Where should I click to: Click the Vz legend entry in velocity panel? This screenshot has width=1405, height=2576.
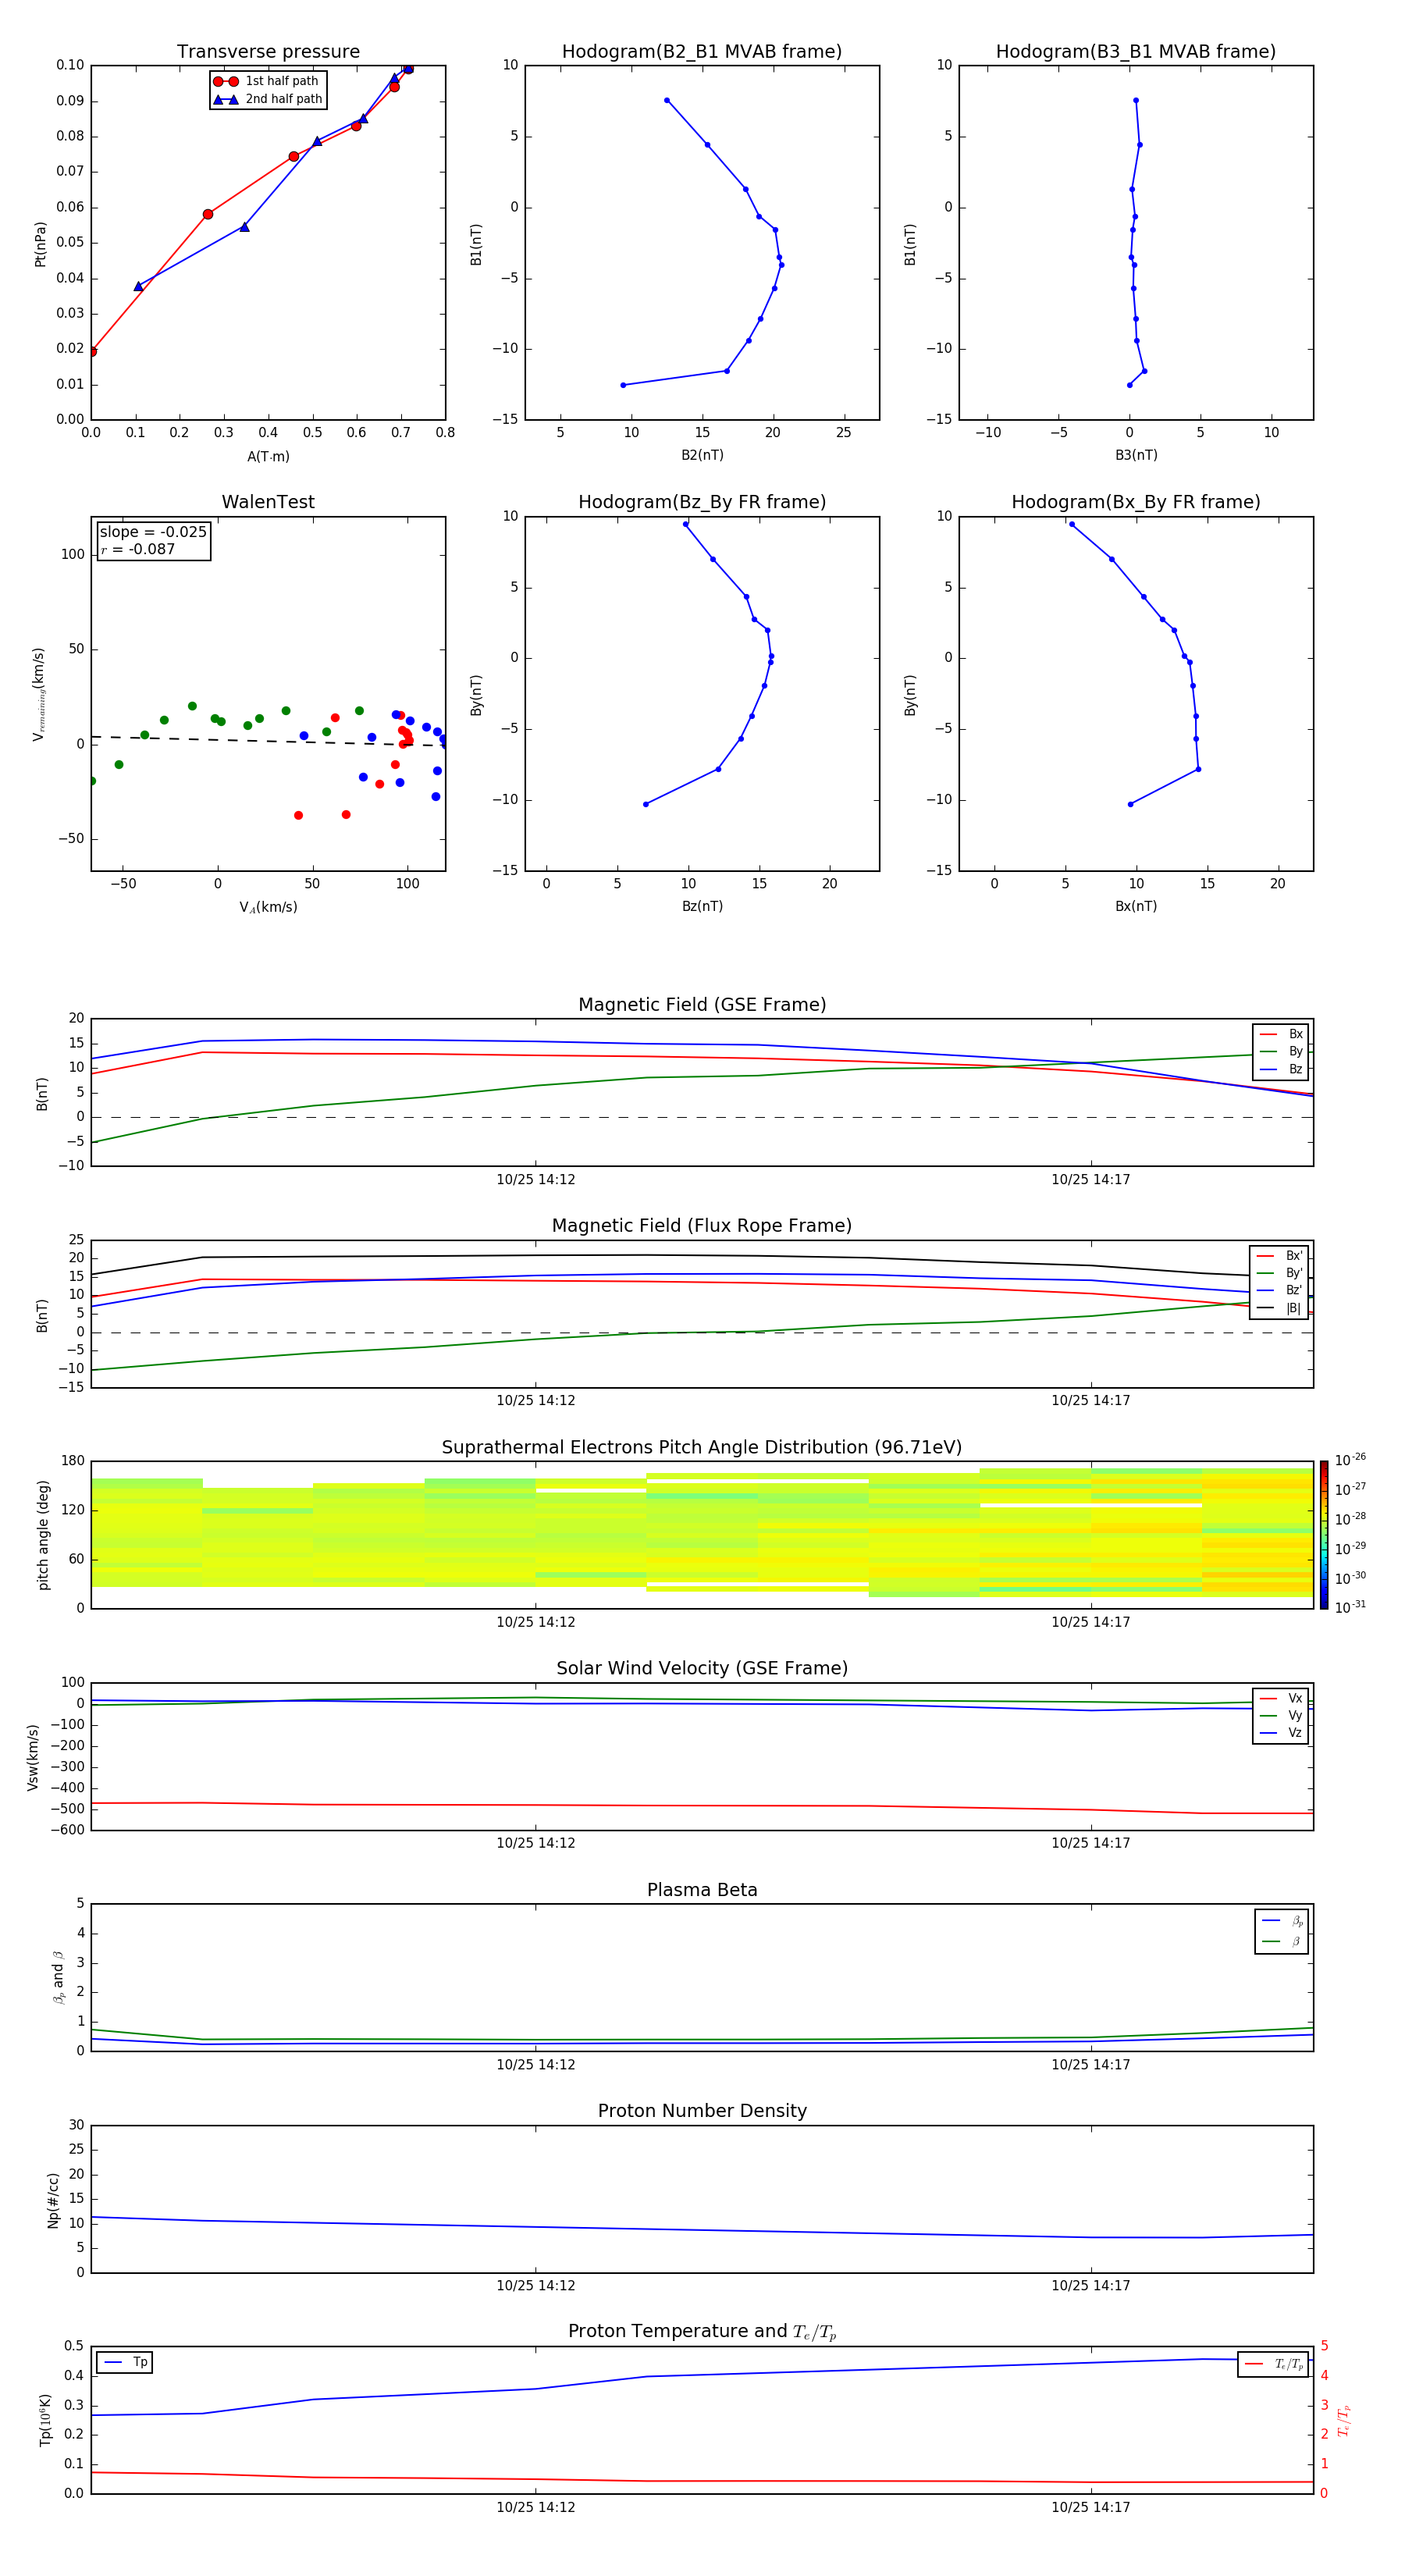[1281, 1733]
